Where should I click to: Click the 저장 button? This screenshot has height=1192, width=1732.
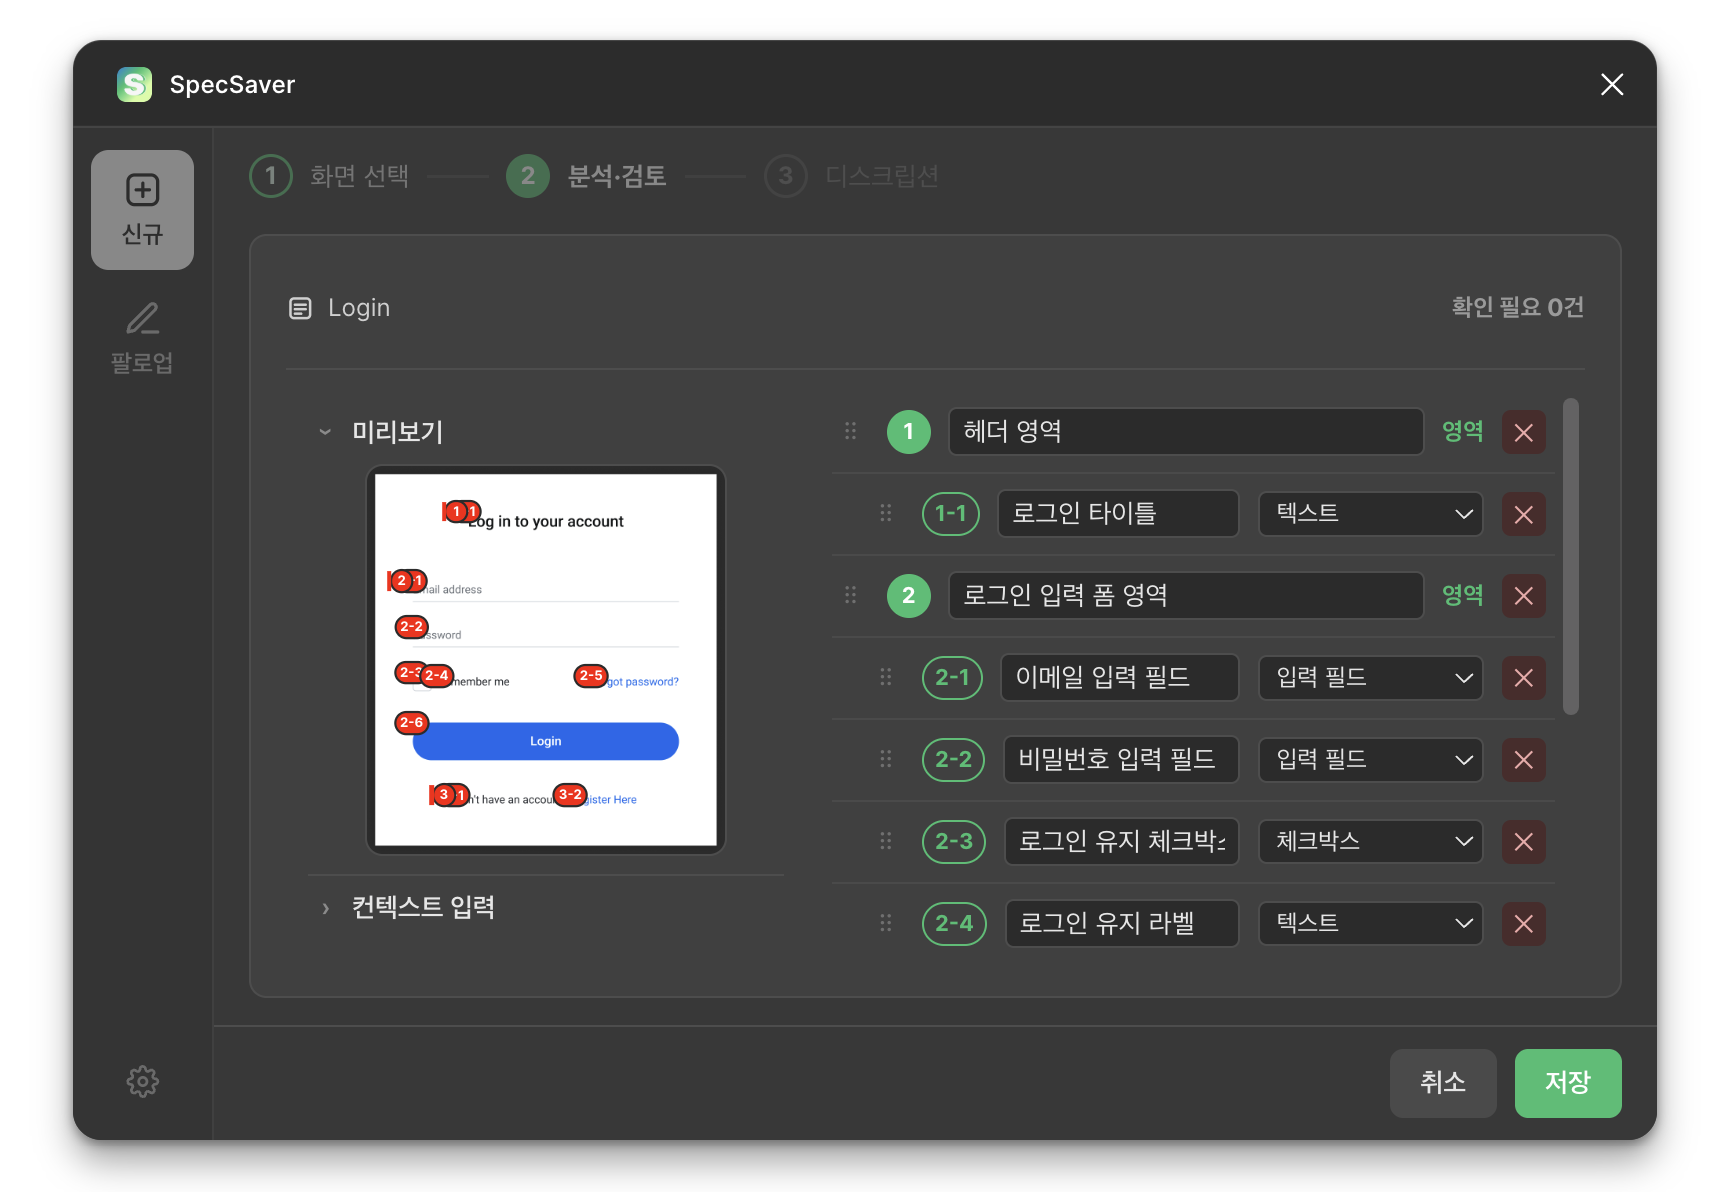coord(1568,1083)
